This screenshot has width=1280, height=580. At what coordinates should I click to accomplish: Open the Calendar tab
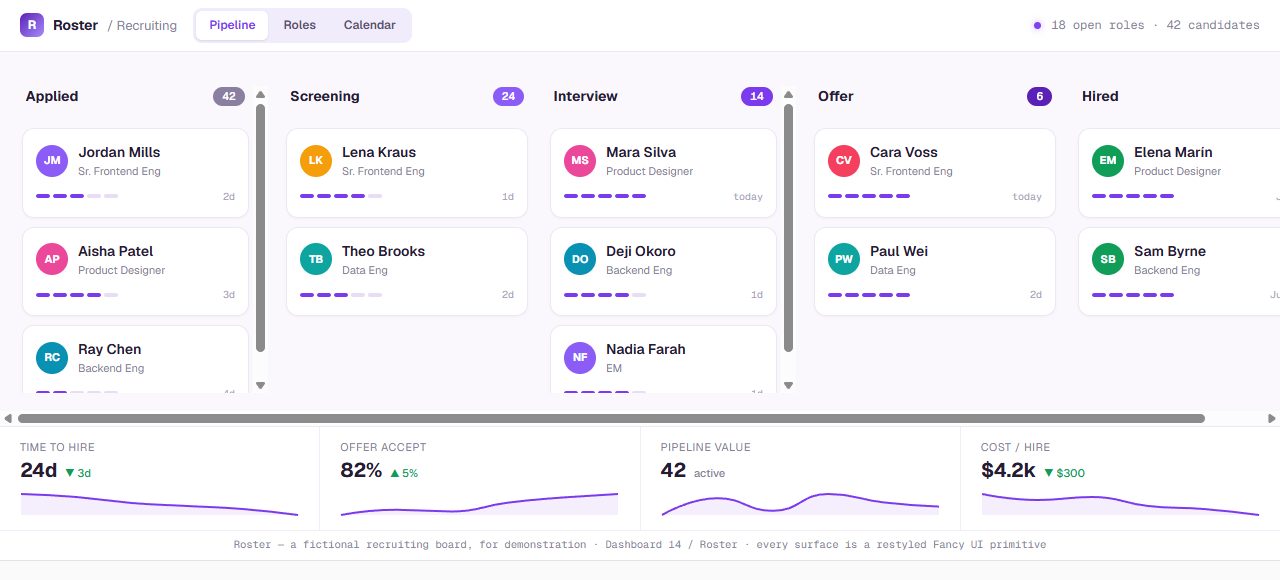tap(370, 25)
